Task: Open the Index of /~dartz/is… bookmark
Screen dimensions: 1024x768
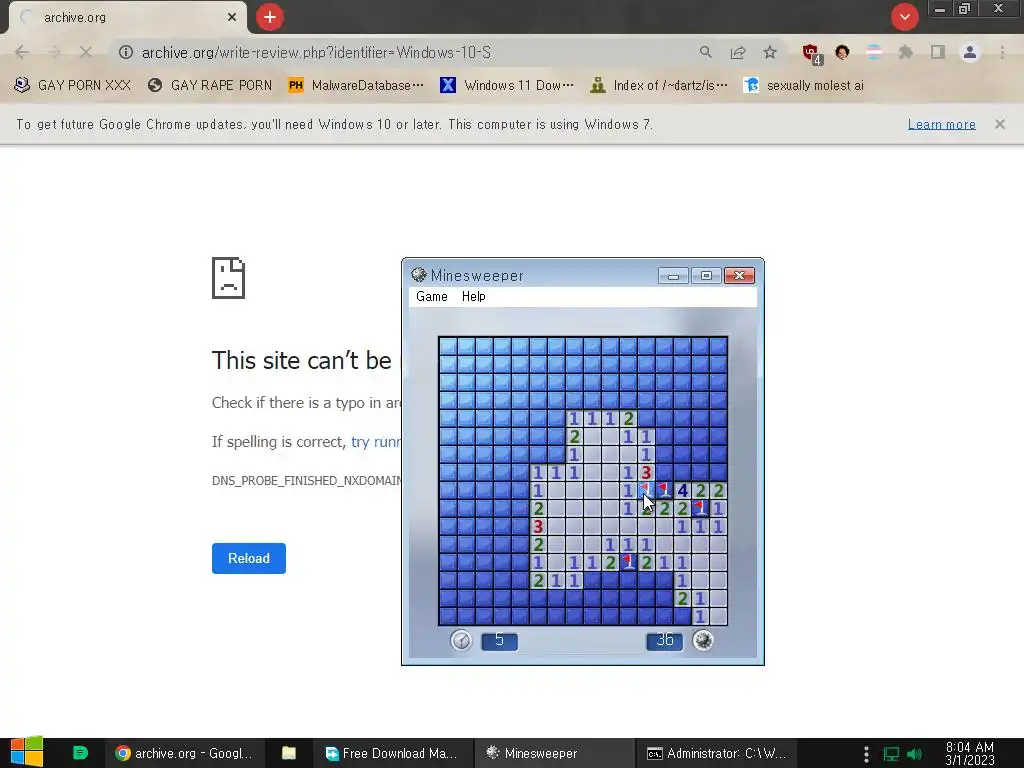Action: [x=658, y=85]
